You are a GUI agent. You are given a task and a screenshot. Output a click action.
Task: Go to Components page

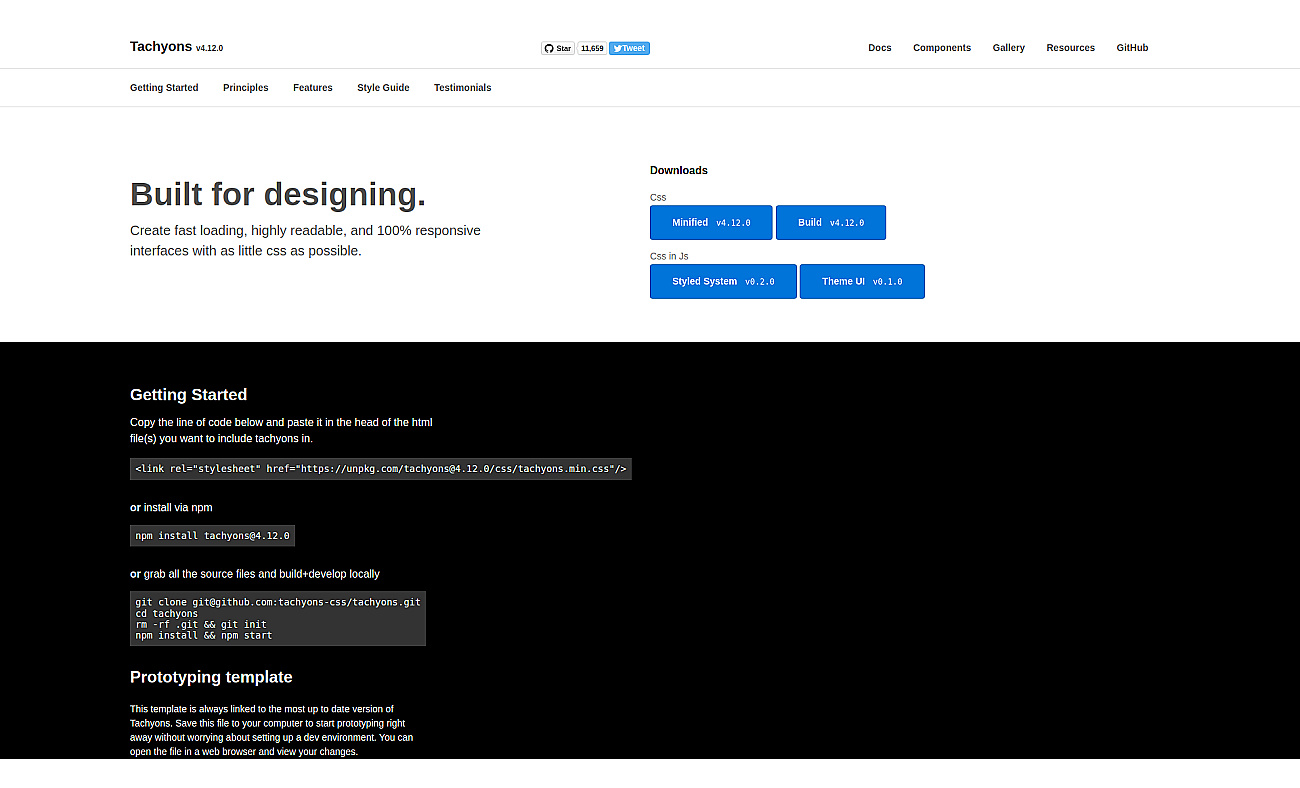tap(942, 48)
